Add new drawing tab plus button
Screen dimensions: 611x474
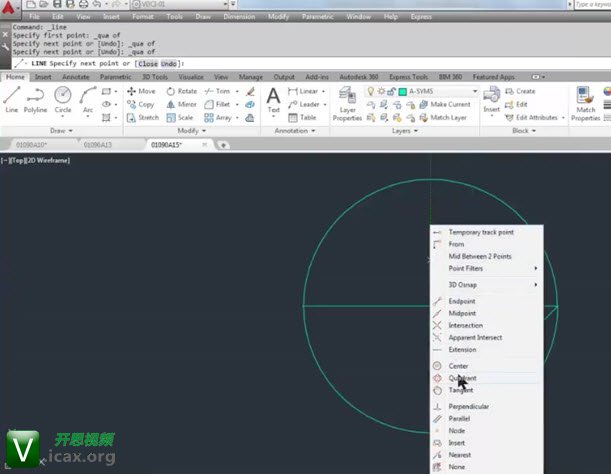223,145
